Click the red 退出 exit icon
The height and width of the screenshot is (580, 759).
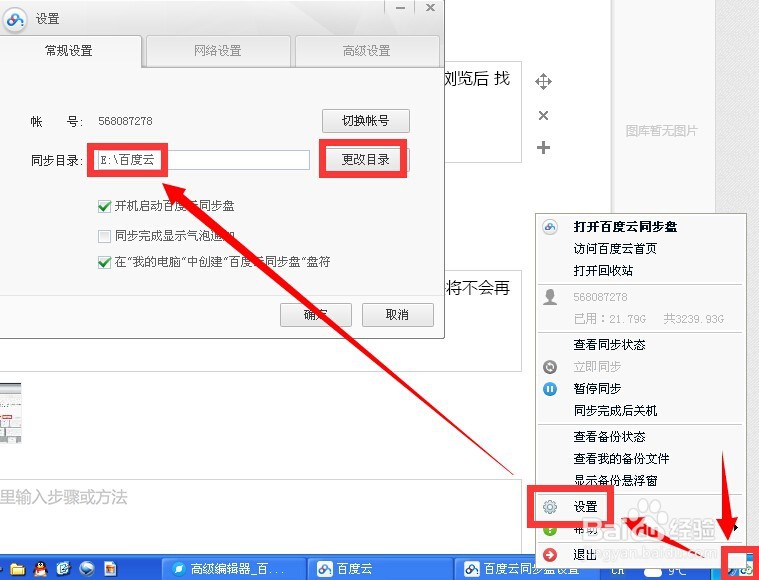[550, 555]
